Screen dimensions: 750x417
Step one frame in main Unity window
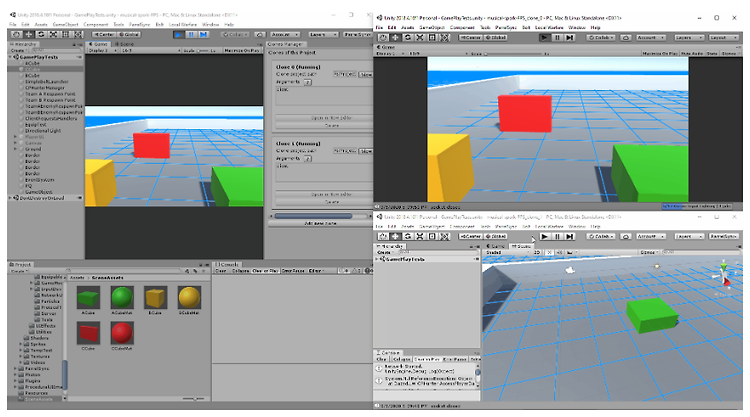pyautogui.click(x=203, y=34)
